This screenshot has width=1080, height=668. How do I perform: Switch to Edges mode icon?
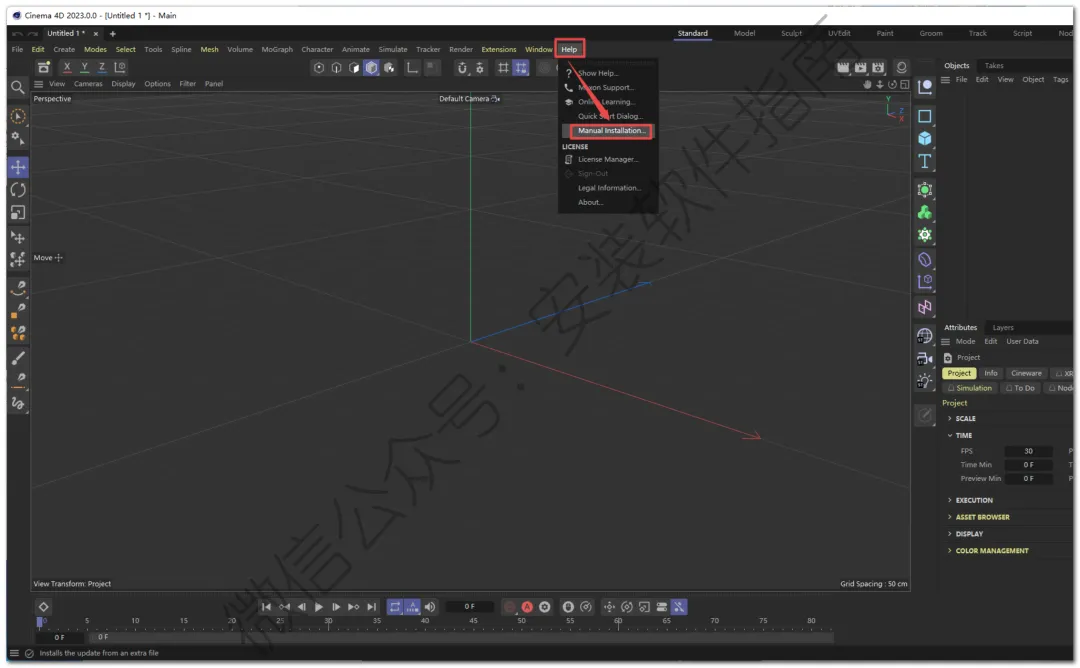point(336,67)
